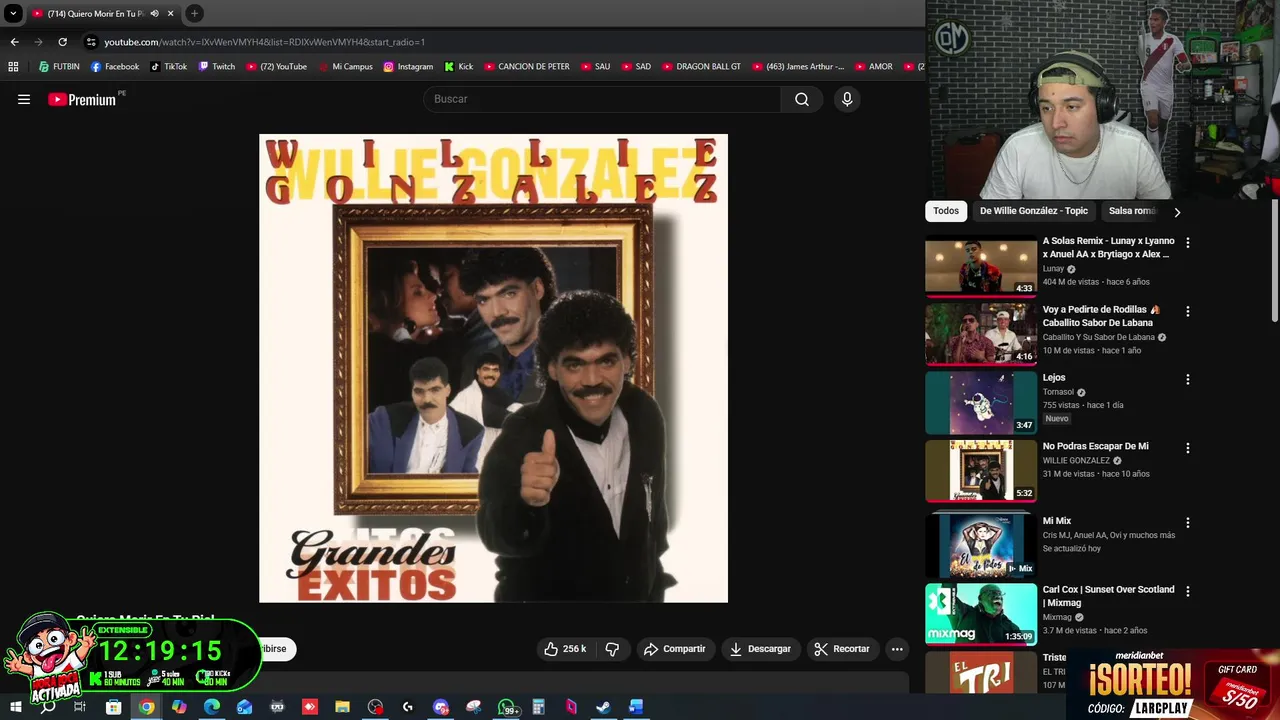
Task: Show more filter chips with right arrow
Action: click(1177, 212)
